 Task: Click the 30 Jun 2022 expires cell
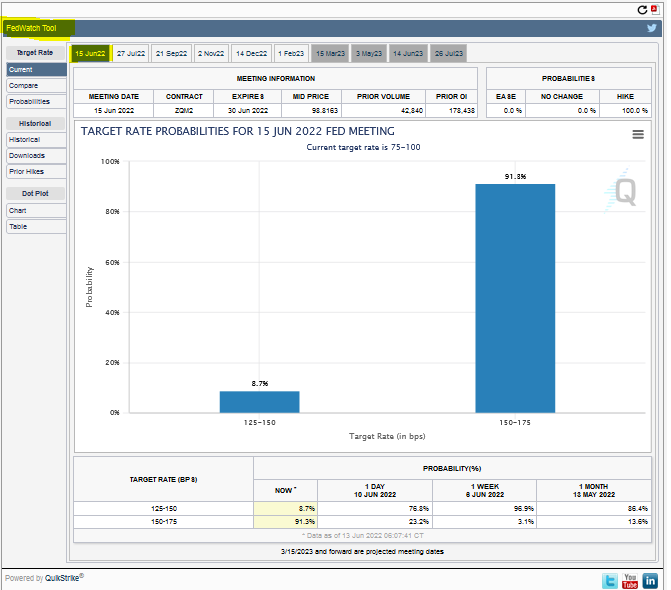[x=248, y=110]
